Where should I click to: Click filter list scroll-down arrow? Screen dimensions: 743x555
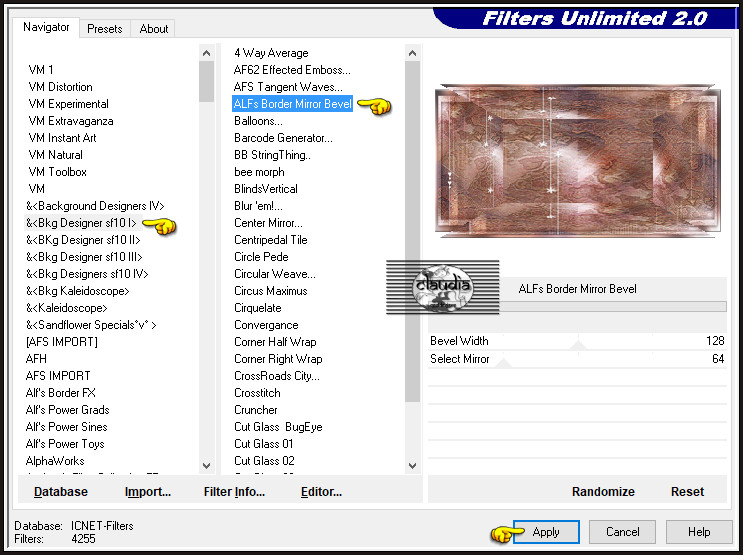[x=413, y=465]
